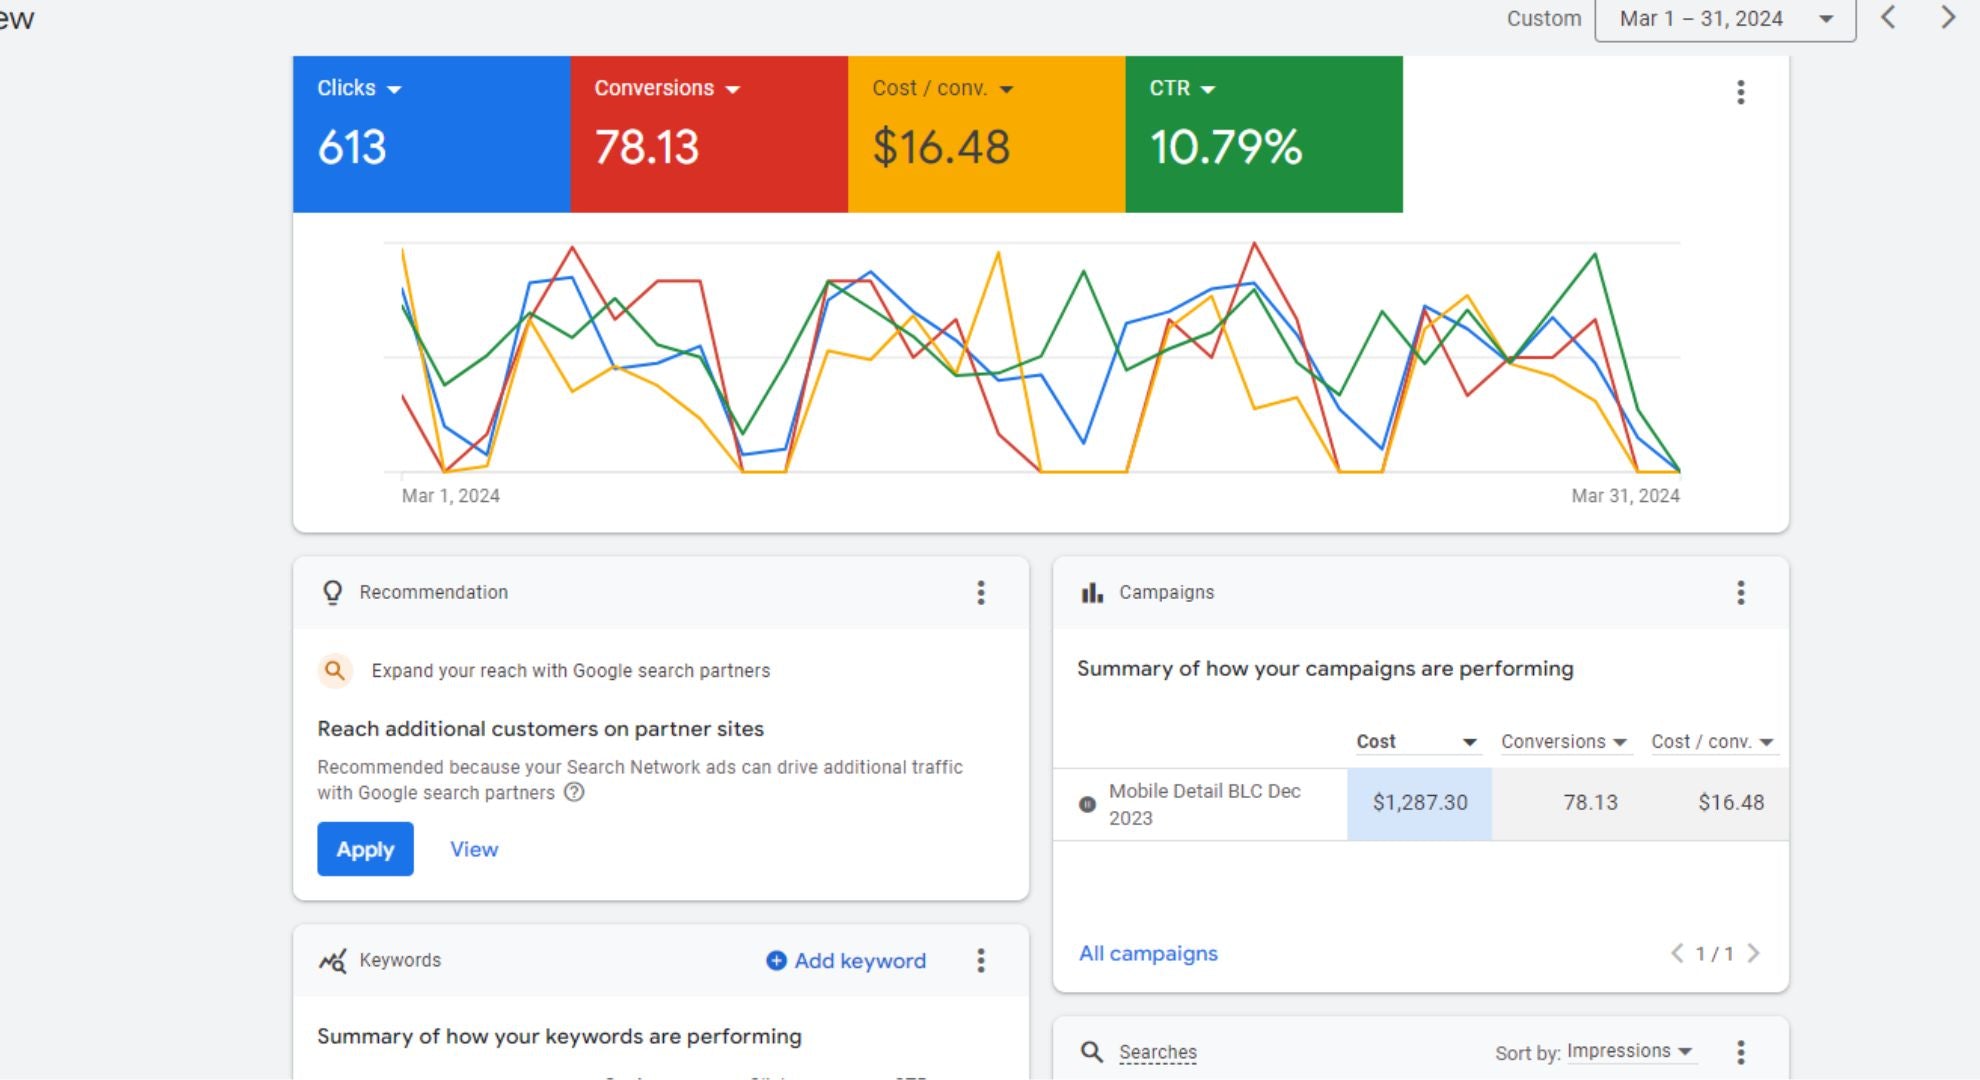Open All campaigns link in campaigns panel

click(x=1146, y=952)
